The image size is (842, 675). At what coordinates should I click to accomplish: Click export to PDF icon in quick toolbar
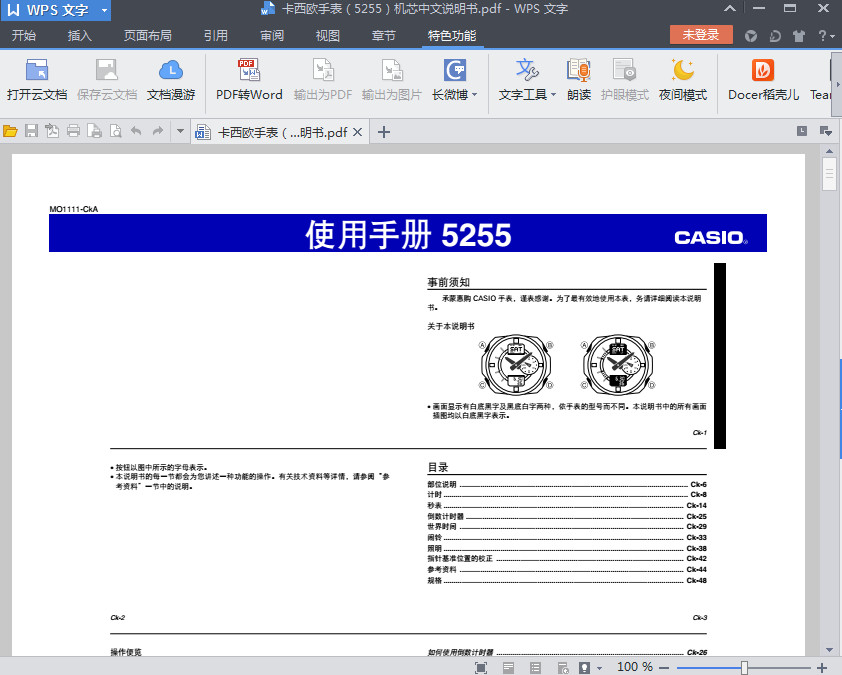52,131
